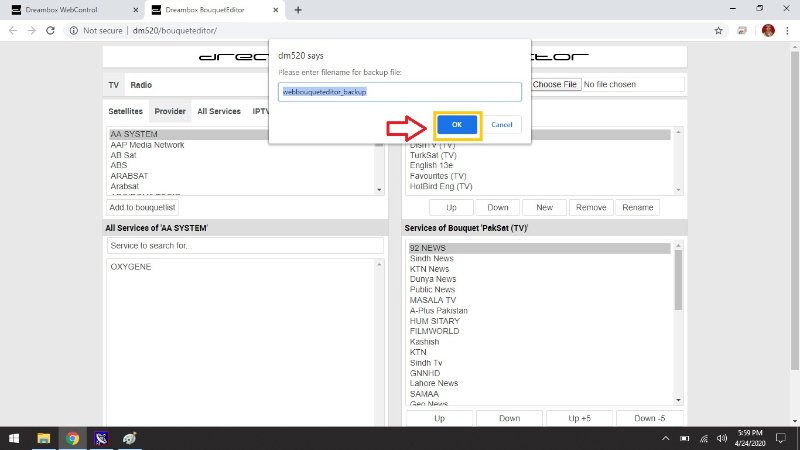Click the taskbar clock showing 5:59 PM
This screenshot has height=450, width=800.
(x=750, y=438)
